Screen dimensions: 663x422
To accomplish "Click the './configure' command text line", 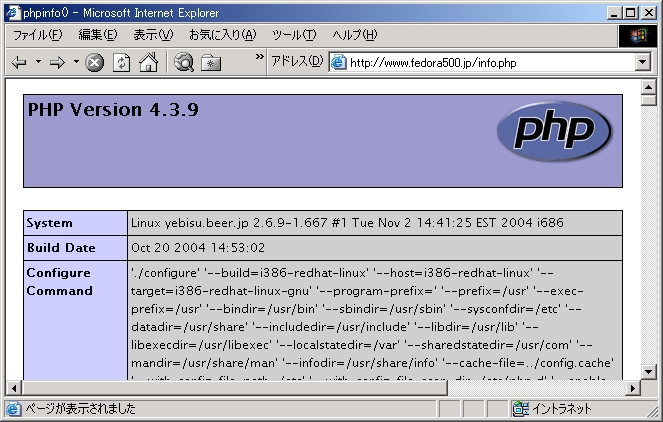I will click(x=342, y=273).
